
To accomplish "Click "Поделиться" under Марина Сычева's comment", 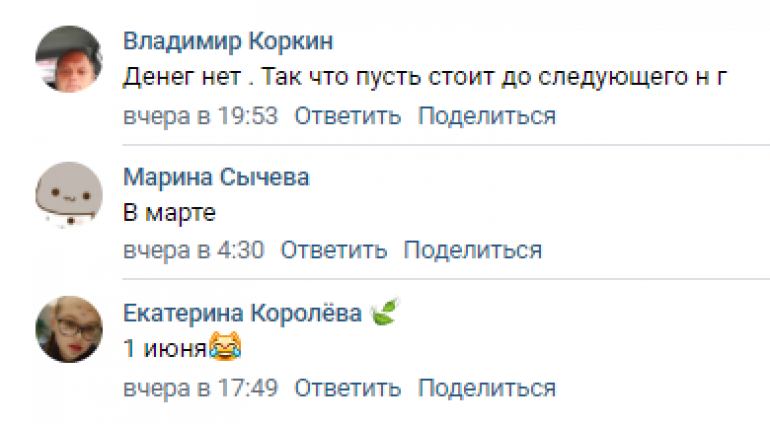I will (472, 250).
